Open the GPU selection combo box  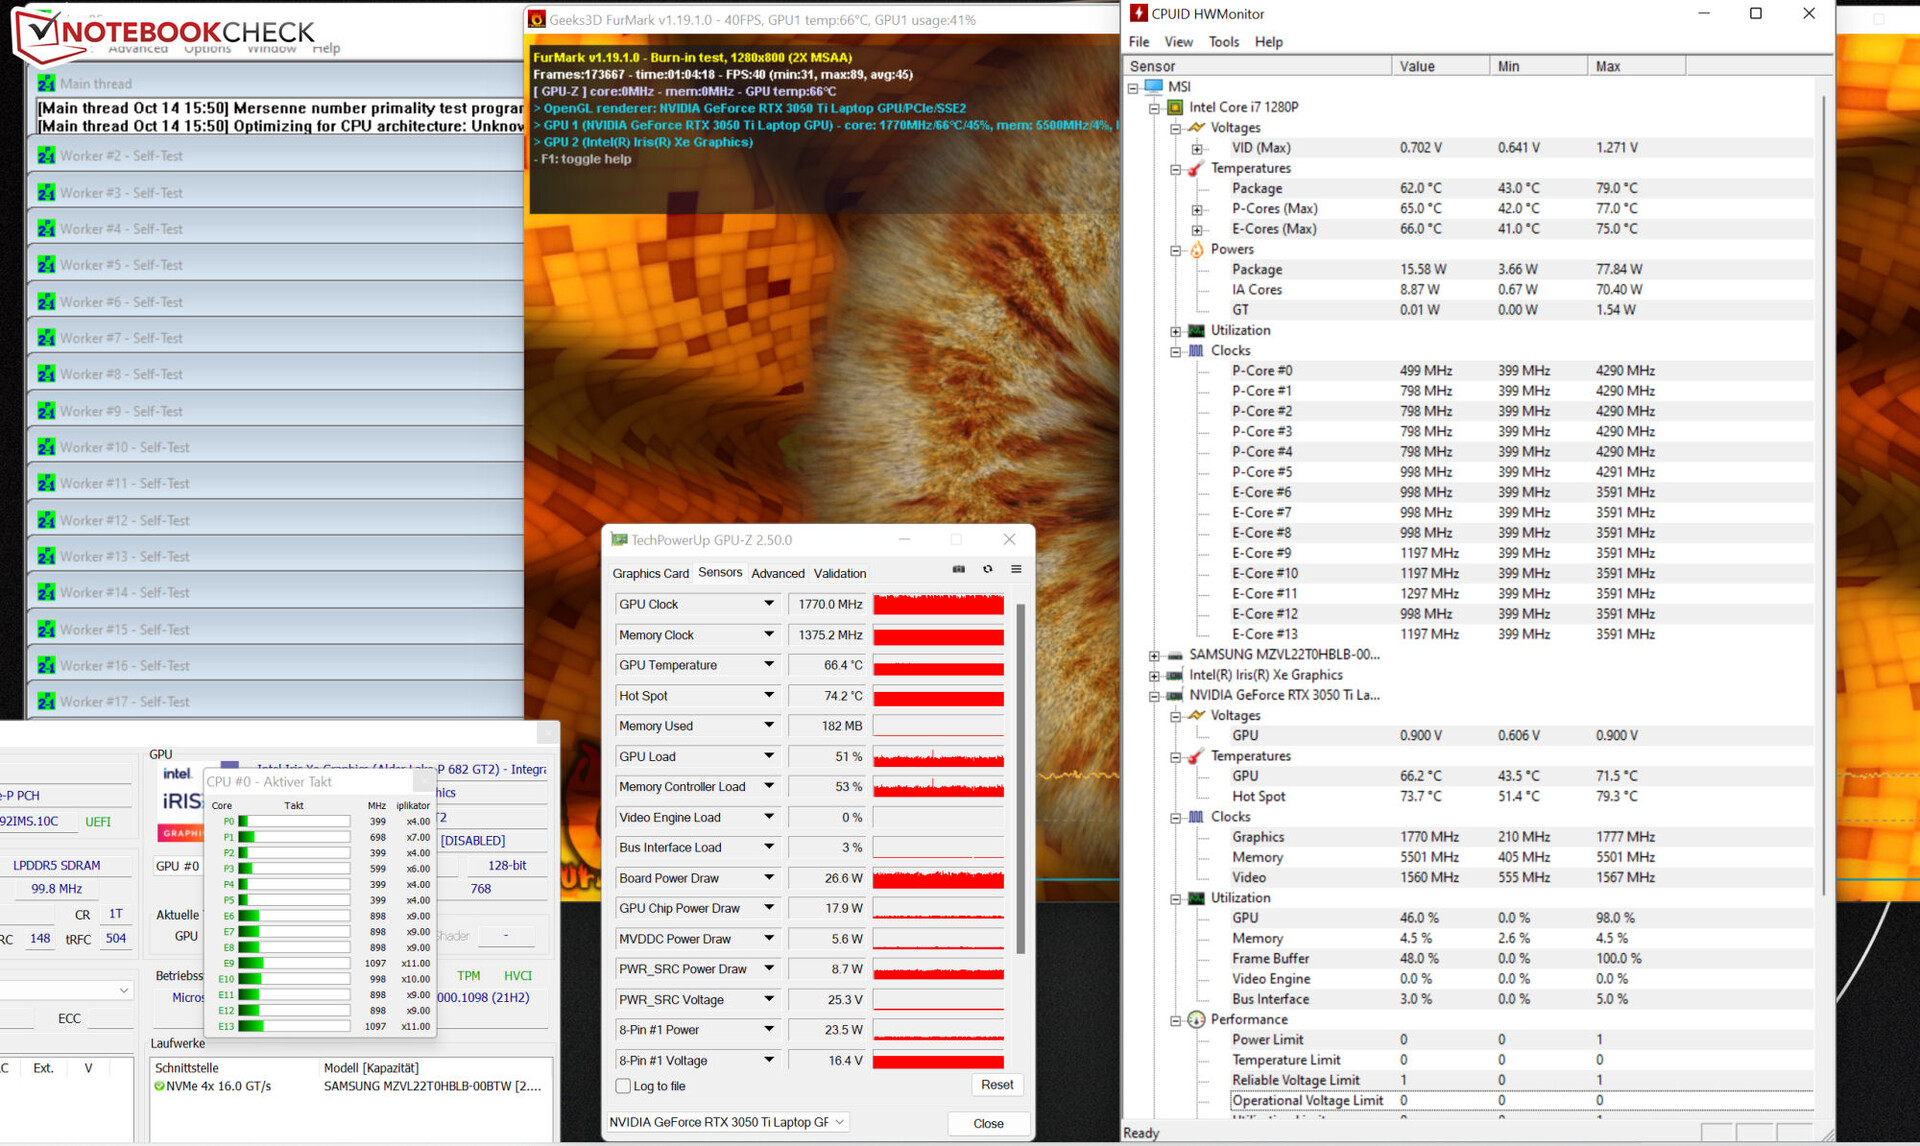click(x=728, y=1122)
